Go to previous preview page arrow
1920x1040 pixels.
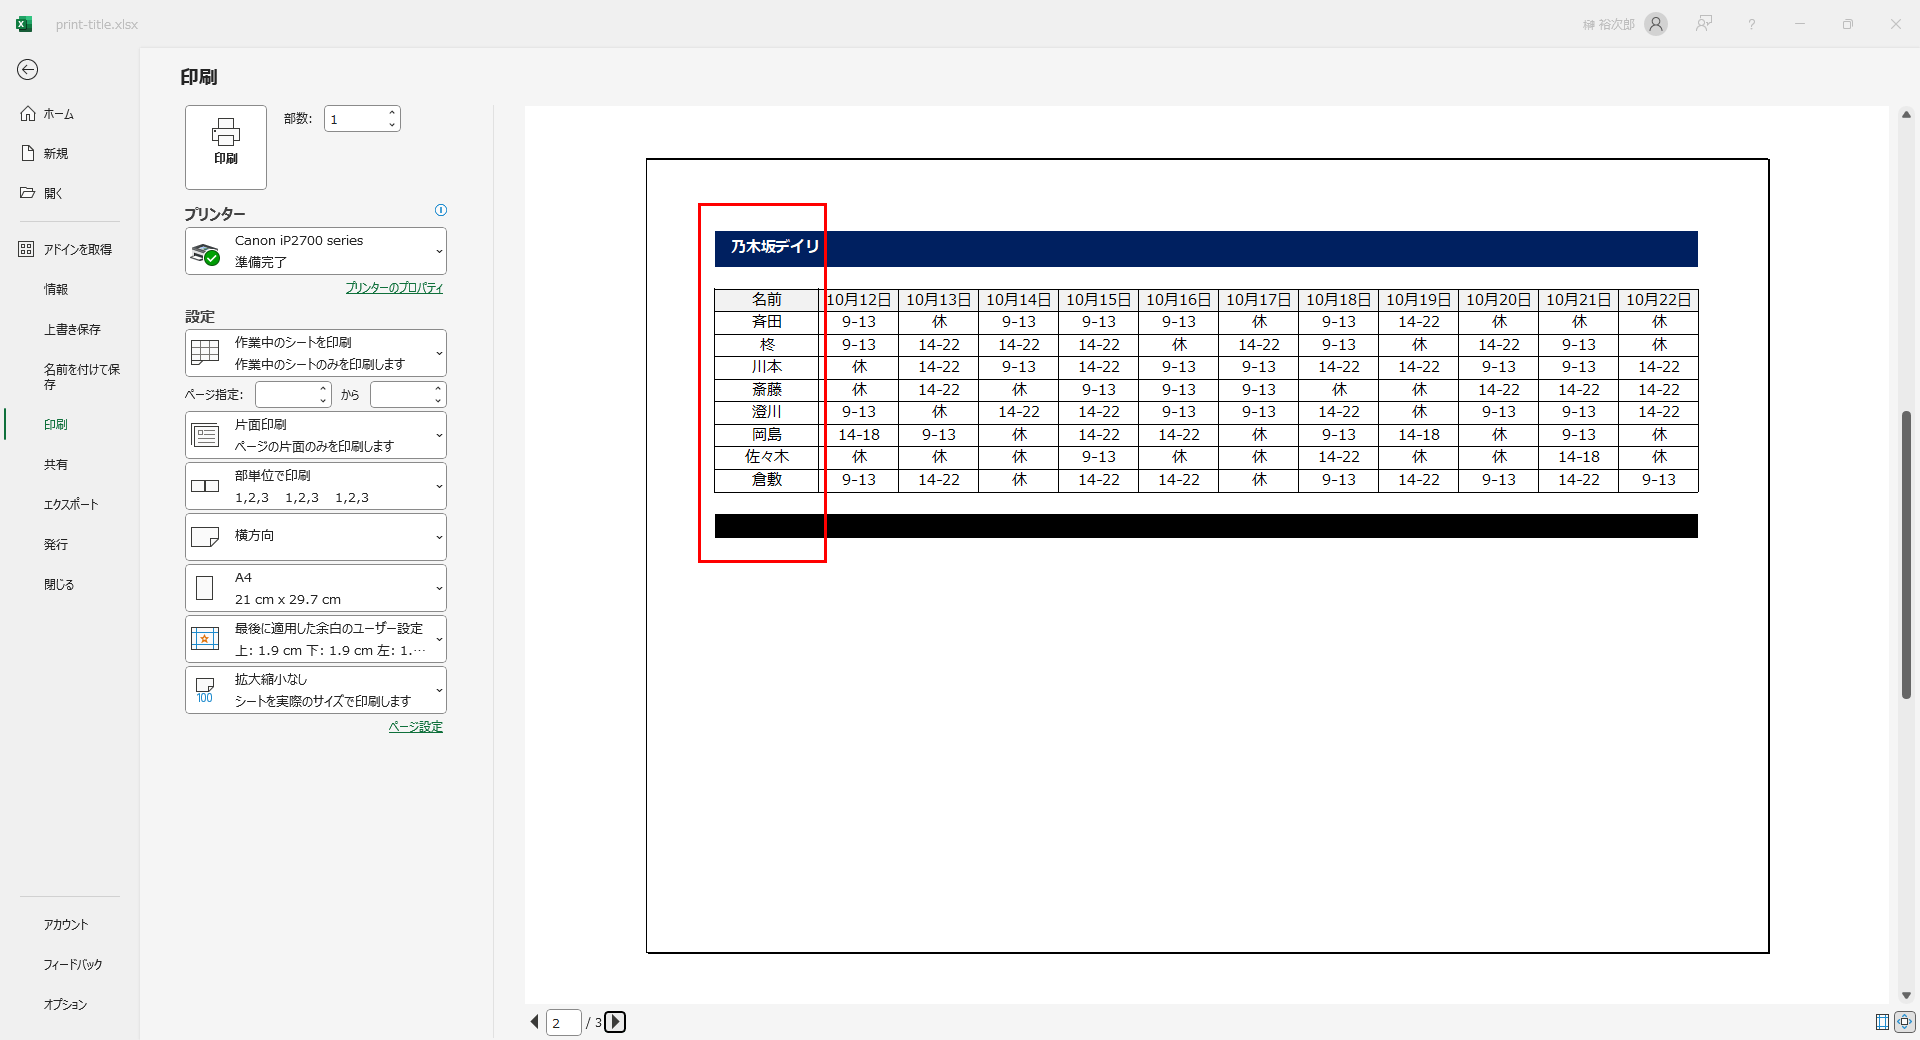(x=534, y=1022)
